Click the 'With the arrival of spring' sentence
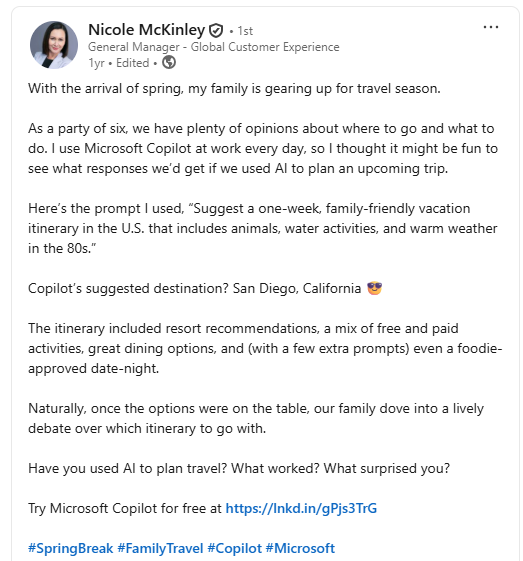This screenshot has height=561, width=523. (x=234, y=89)
